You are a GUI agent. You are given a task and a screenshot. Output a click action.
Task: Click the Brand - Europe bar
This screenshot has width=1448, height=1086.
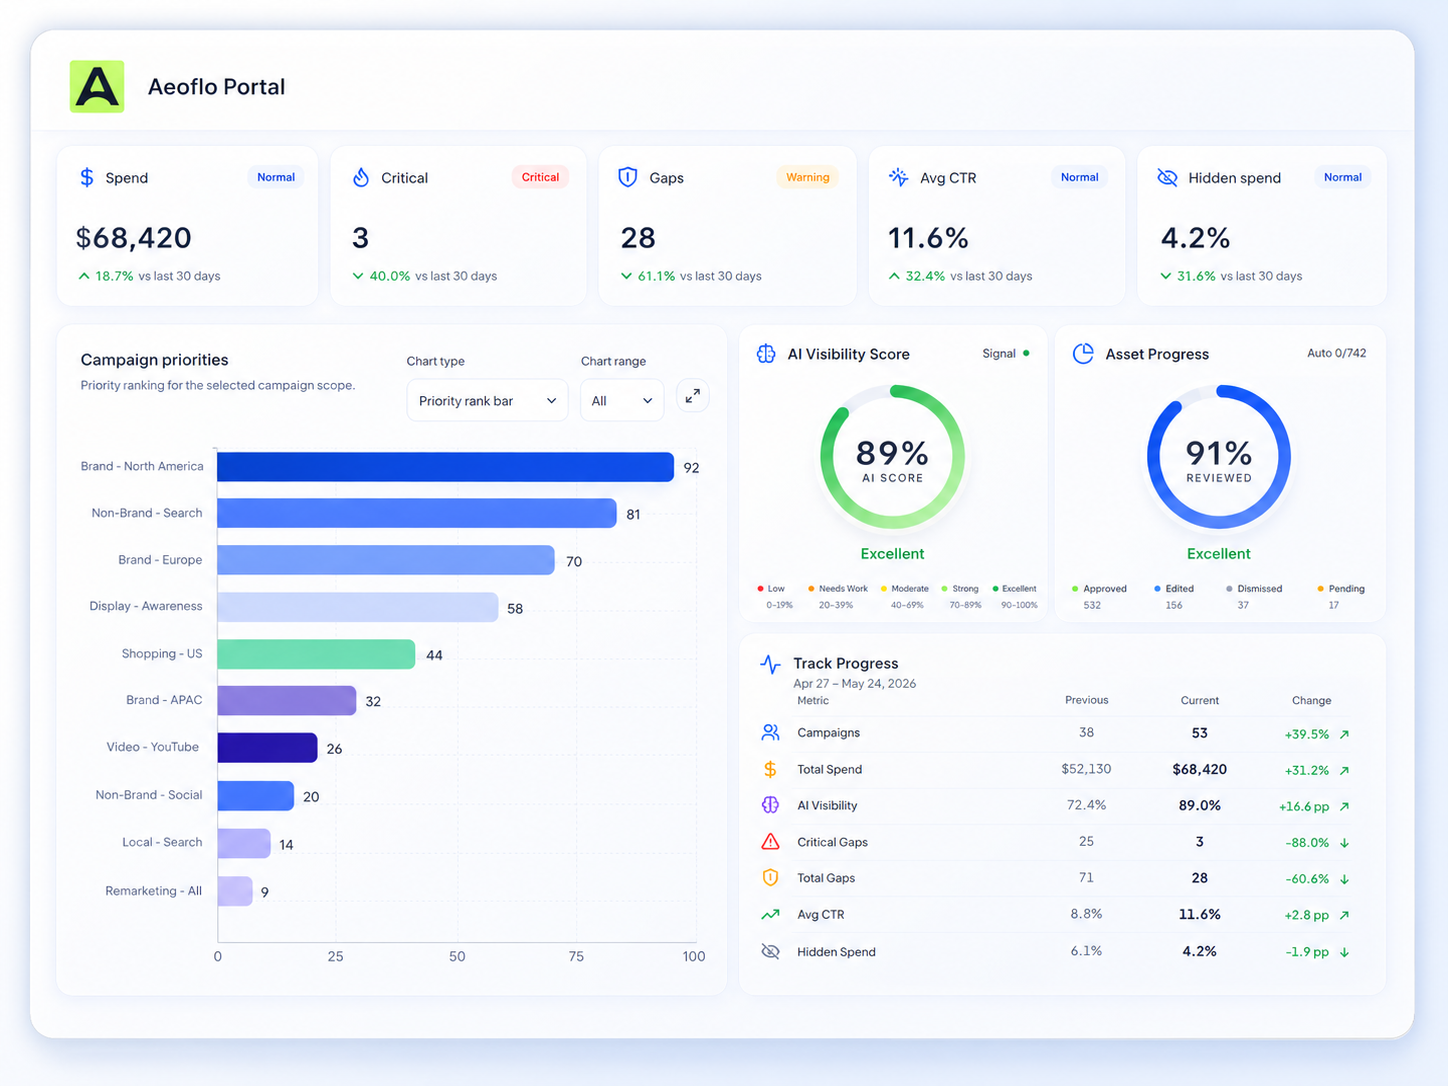click(x=386, y=560)
